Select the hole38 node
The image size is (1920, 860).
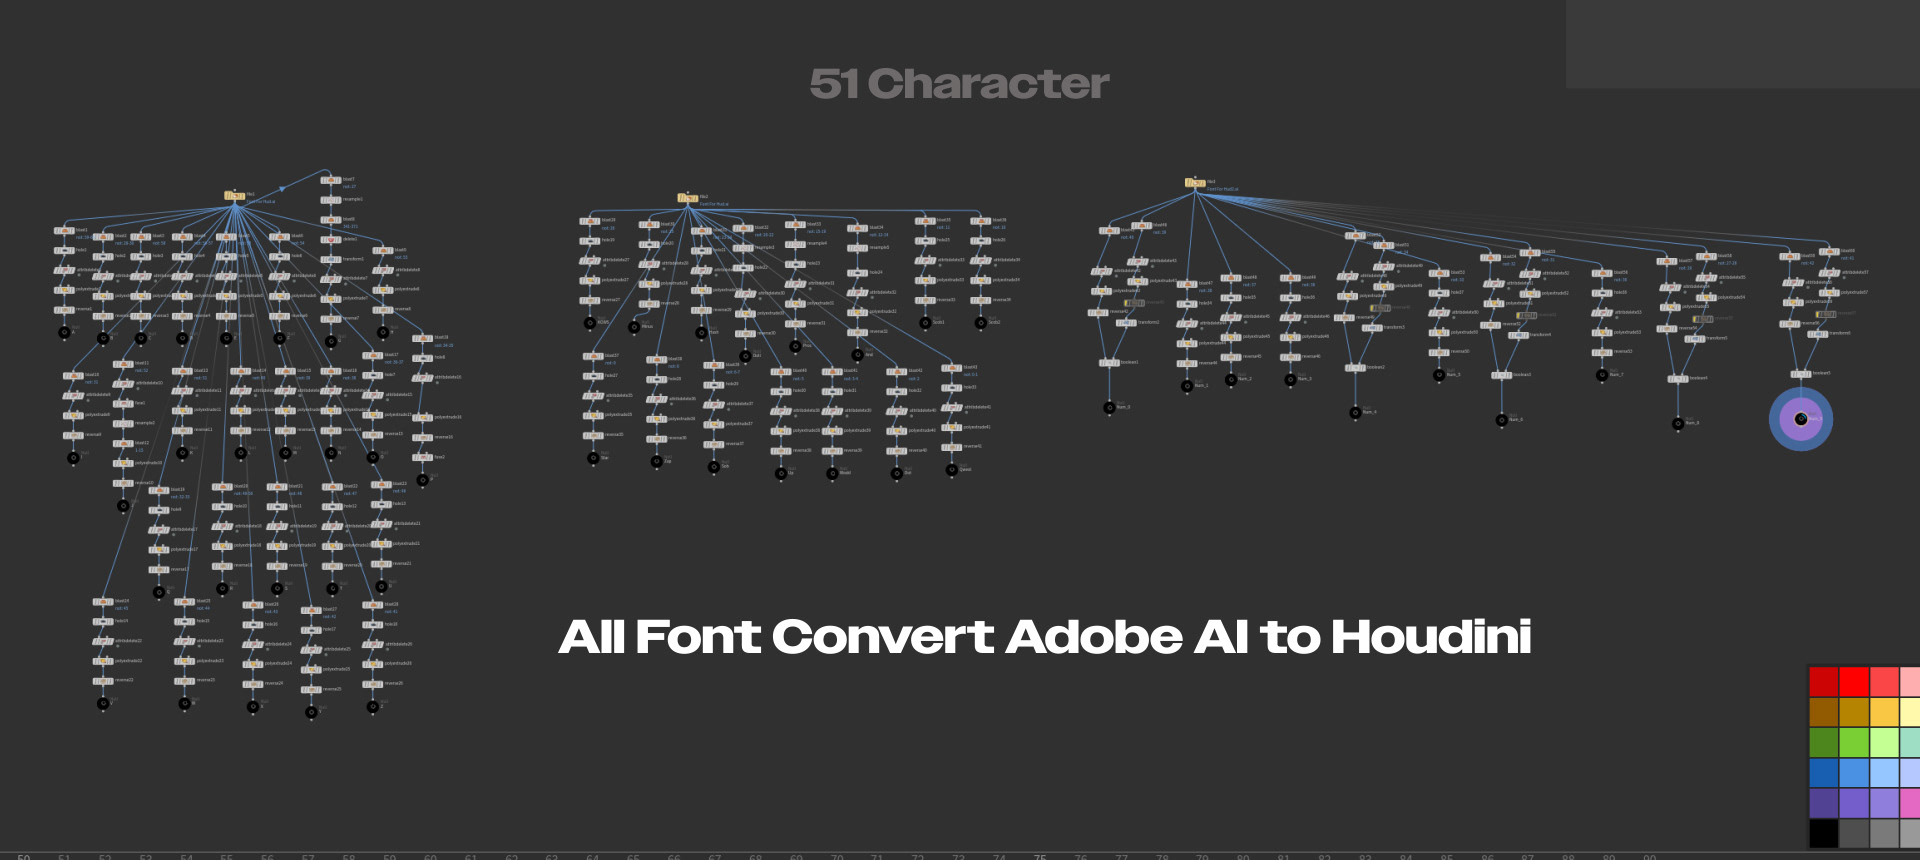(1601, 293)
